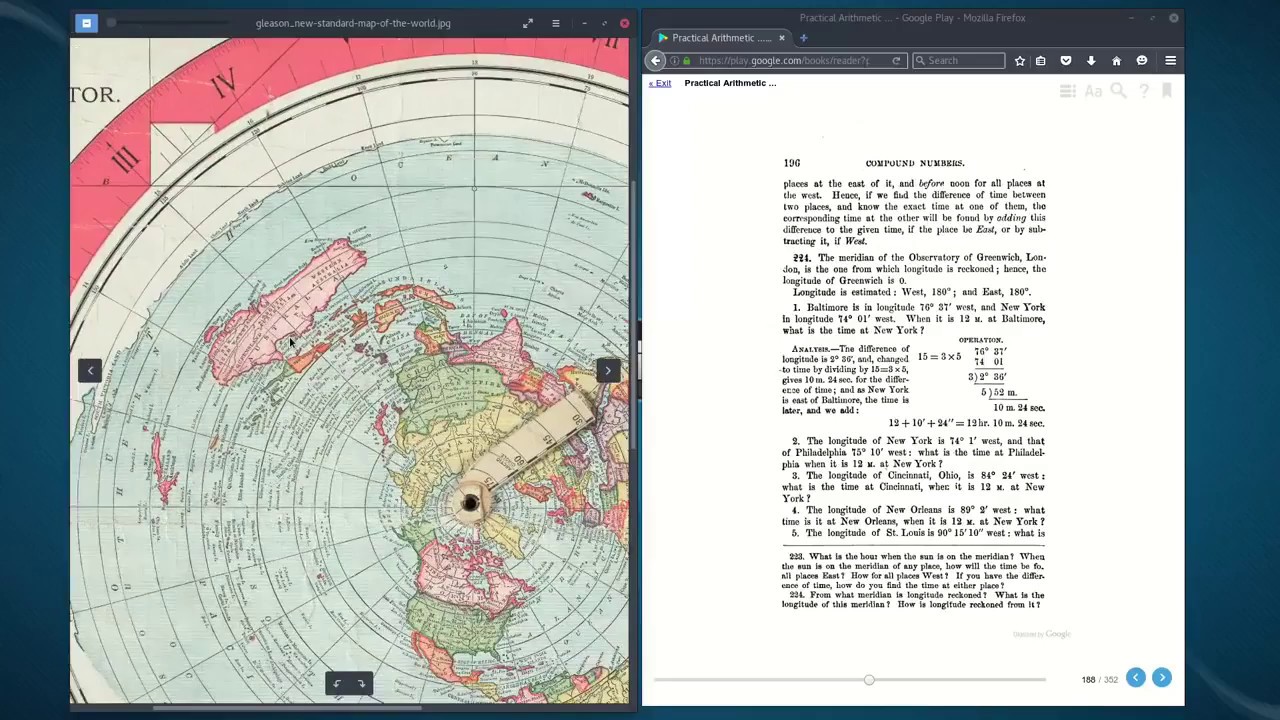Click the green secure-connection padlock icon
Viewport: 1280px width, 720px height.
pos(686,61)
